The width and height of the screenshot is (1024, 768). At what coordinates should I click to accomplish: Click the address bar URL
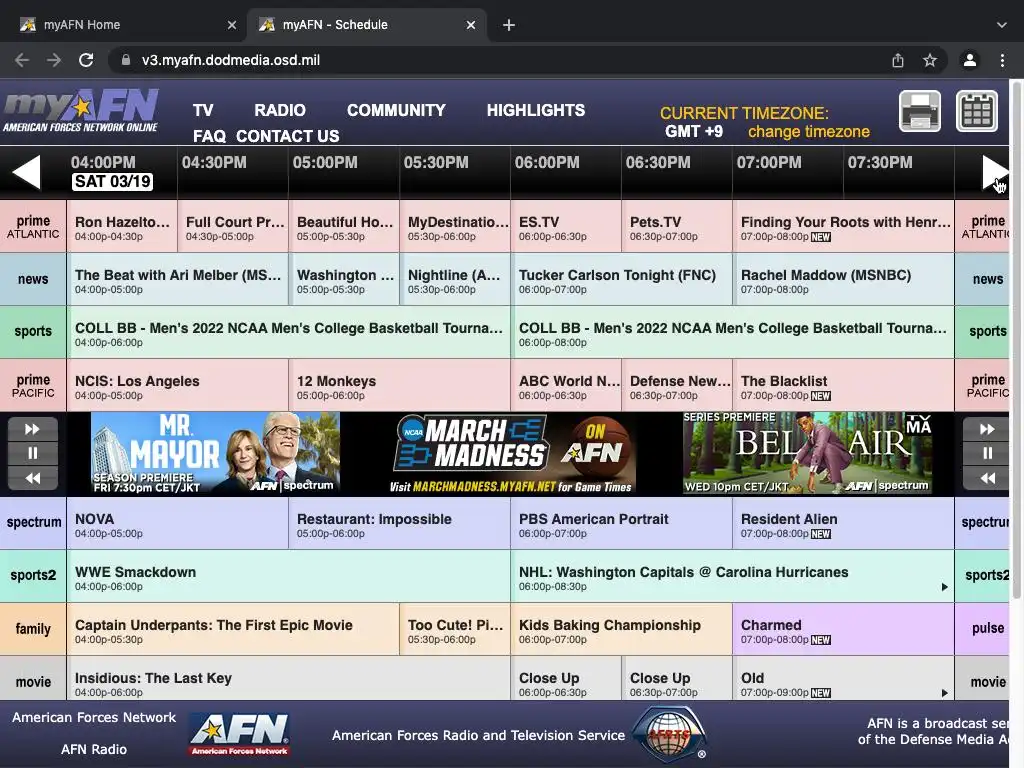(x=231, y=60)
